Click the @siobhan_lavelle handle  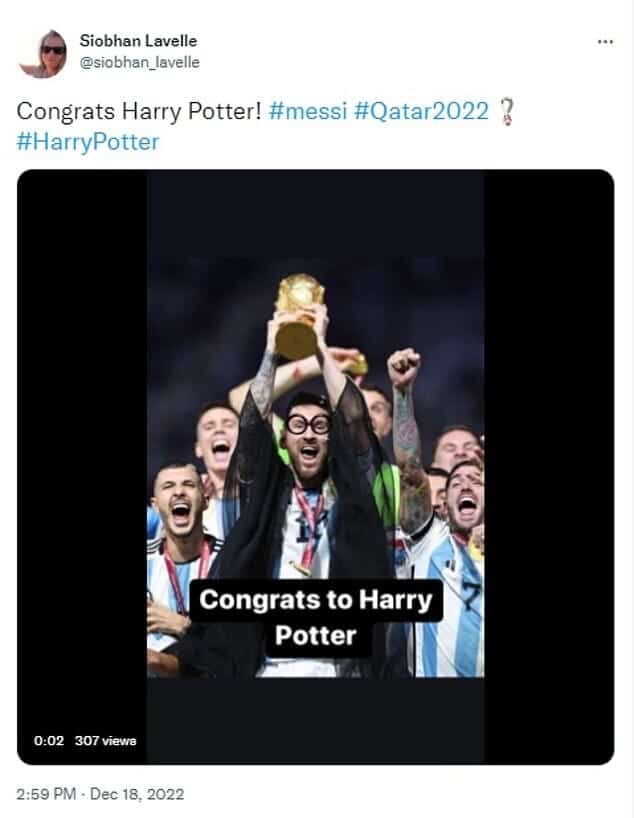point(139,62)
